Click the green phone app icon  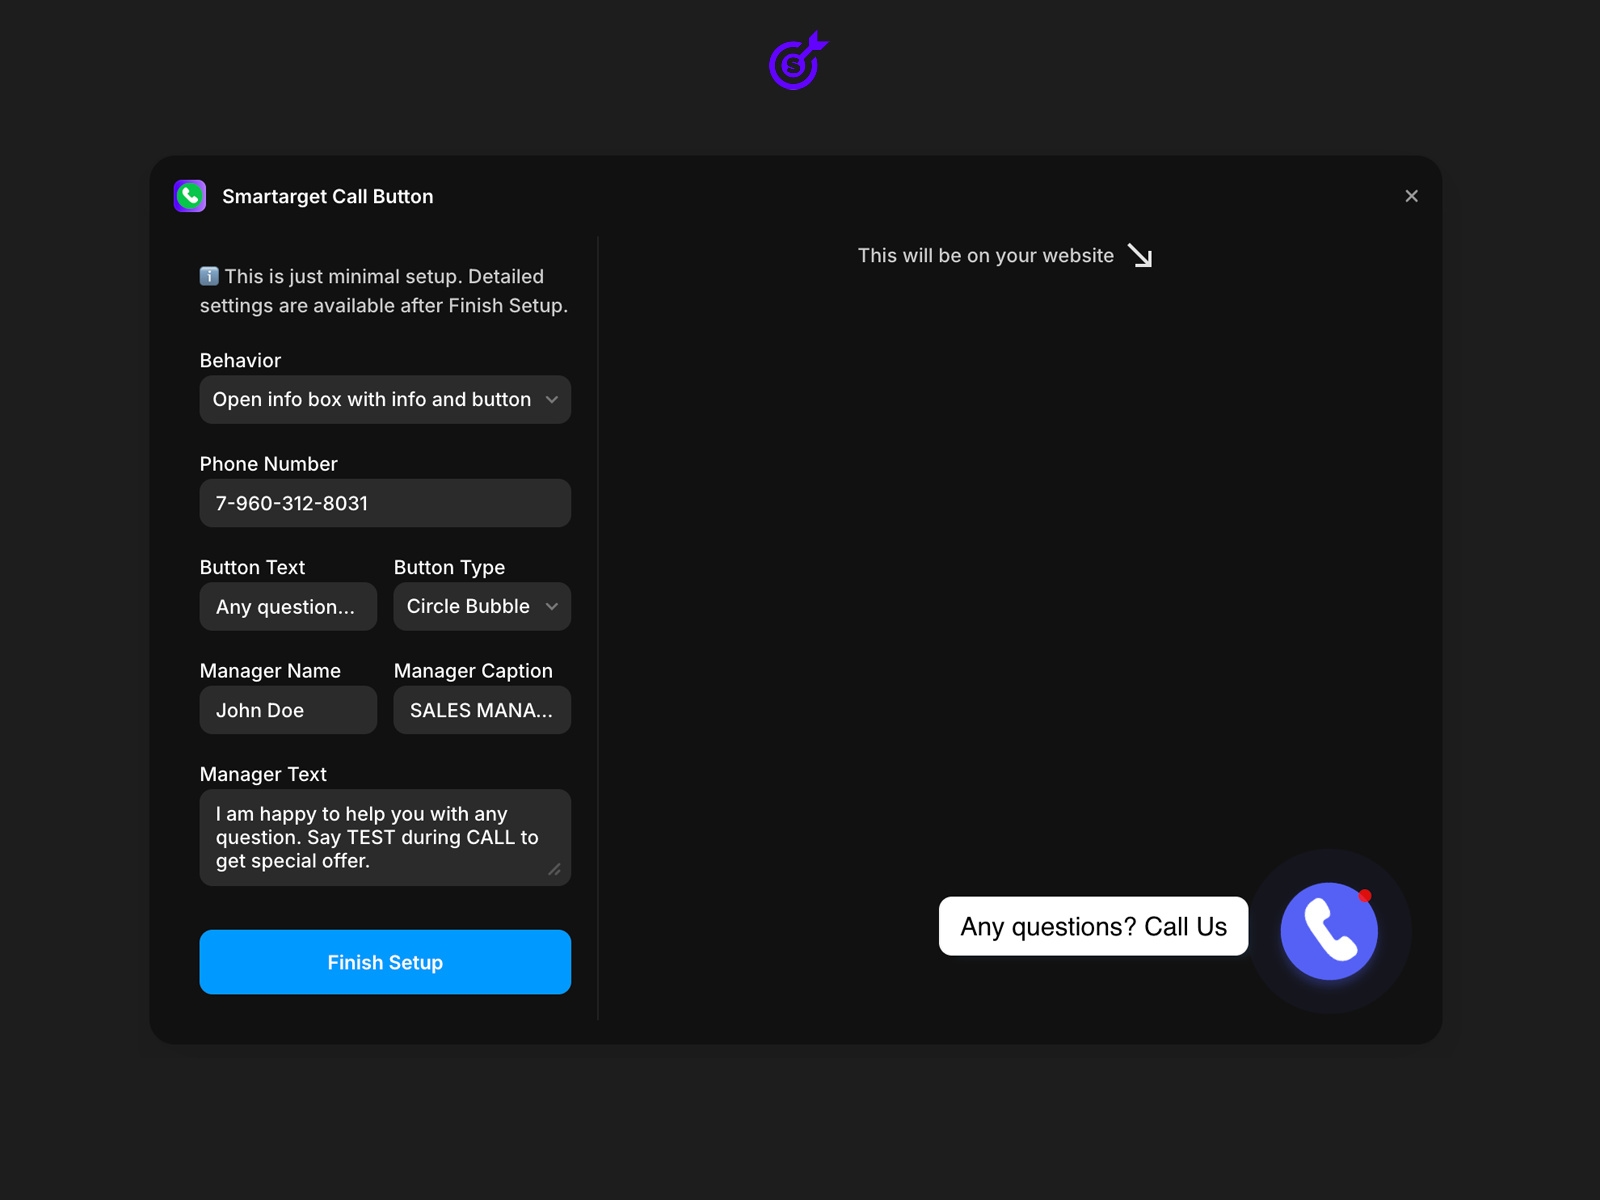pos(190,196)
